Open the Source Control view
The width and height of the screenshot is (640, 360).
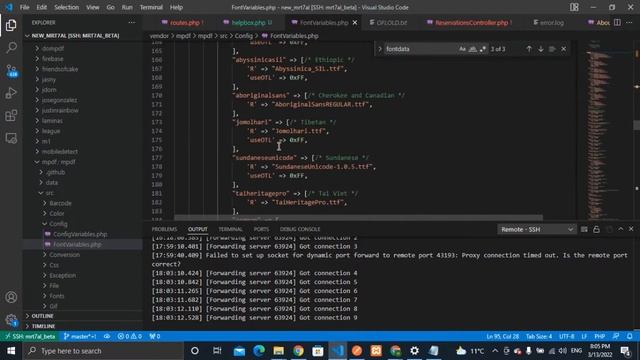tap(11, 71)
